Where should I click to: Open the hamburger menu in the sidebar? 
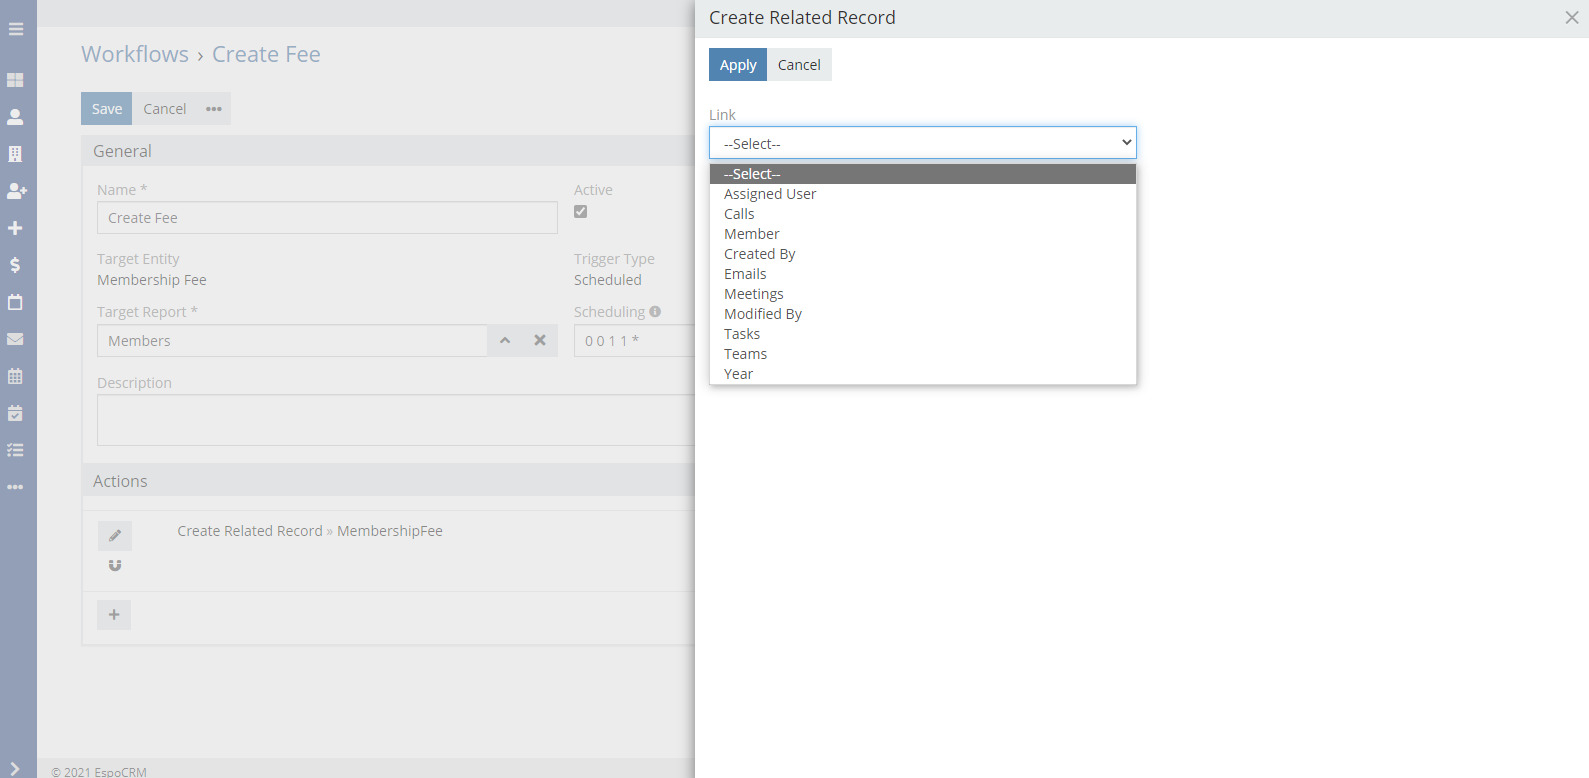pyautogui.click(x=16, y=29)
